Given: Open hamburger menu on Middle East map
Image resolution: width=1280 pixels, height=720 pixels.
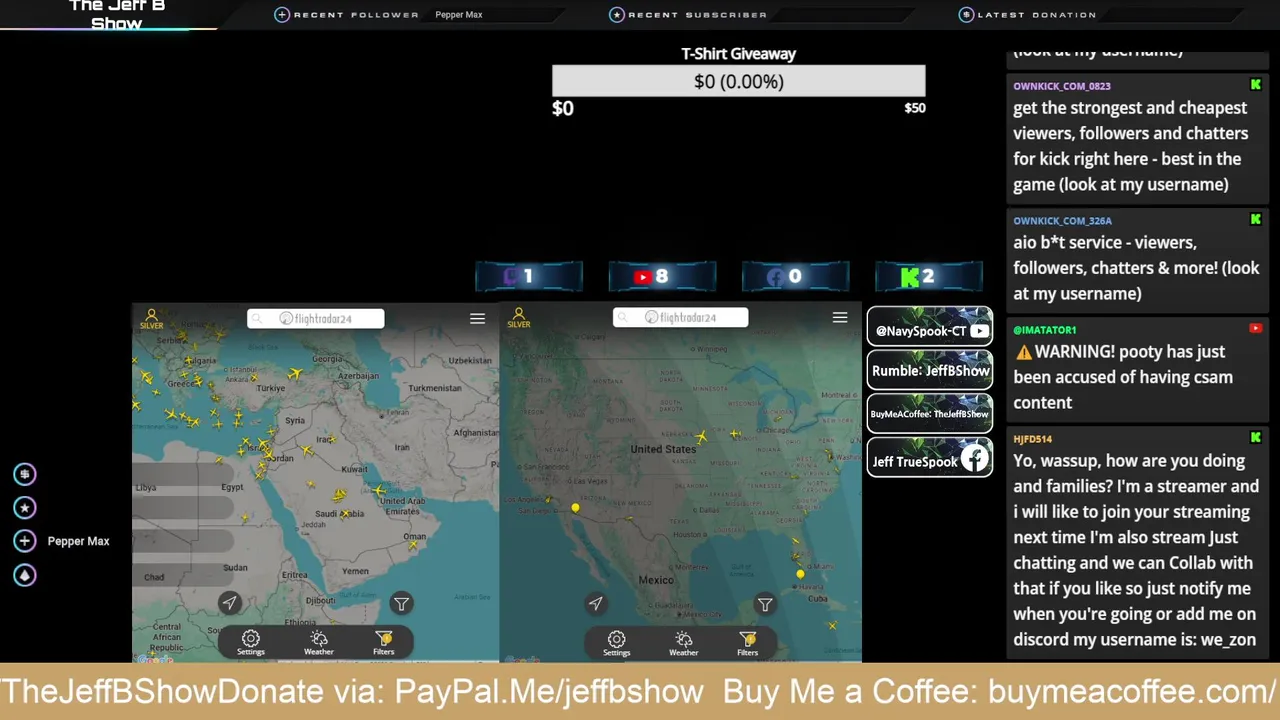Looking at the screenshot, I should [477, 318].
